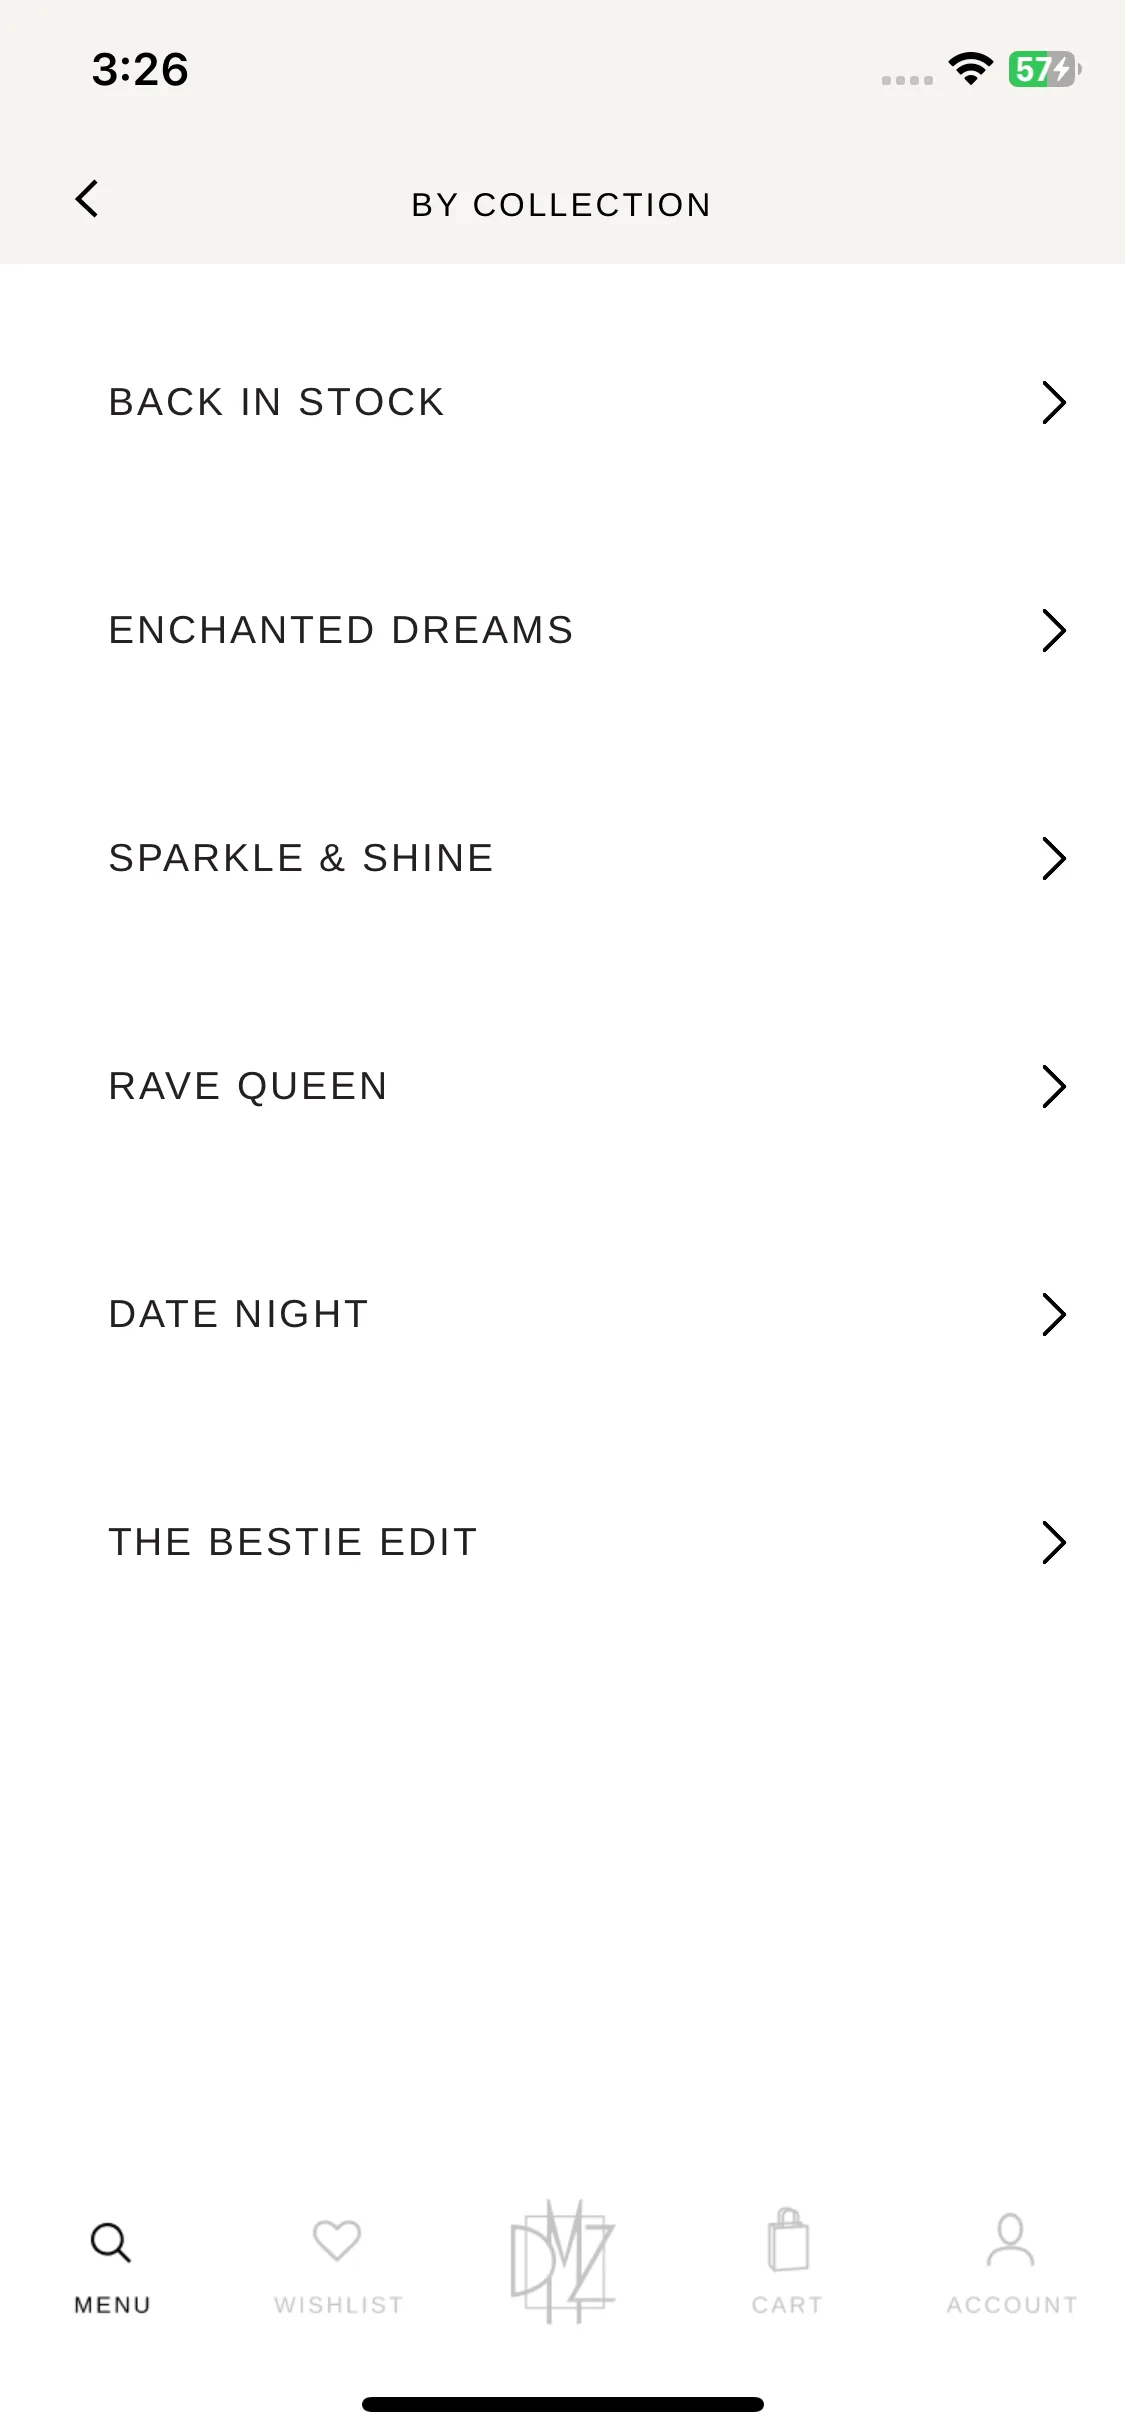Expand Enchanted Dreams chevron arrow
This screenshot has height=2436, width=1125.
coord(1054,630)
